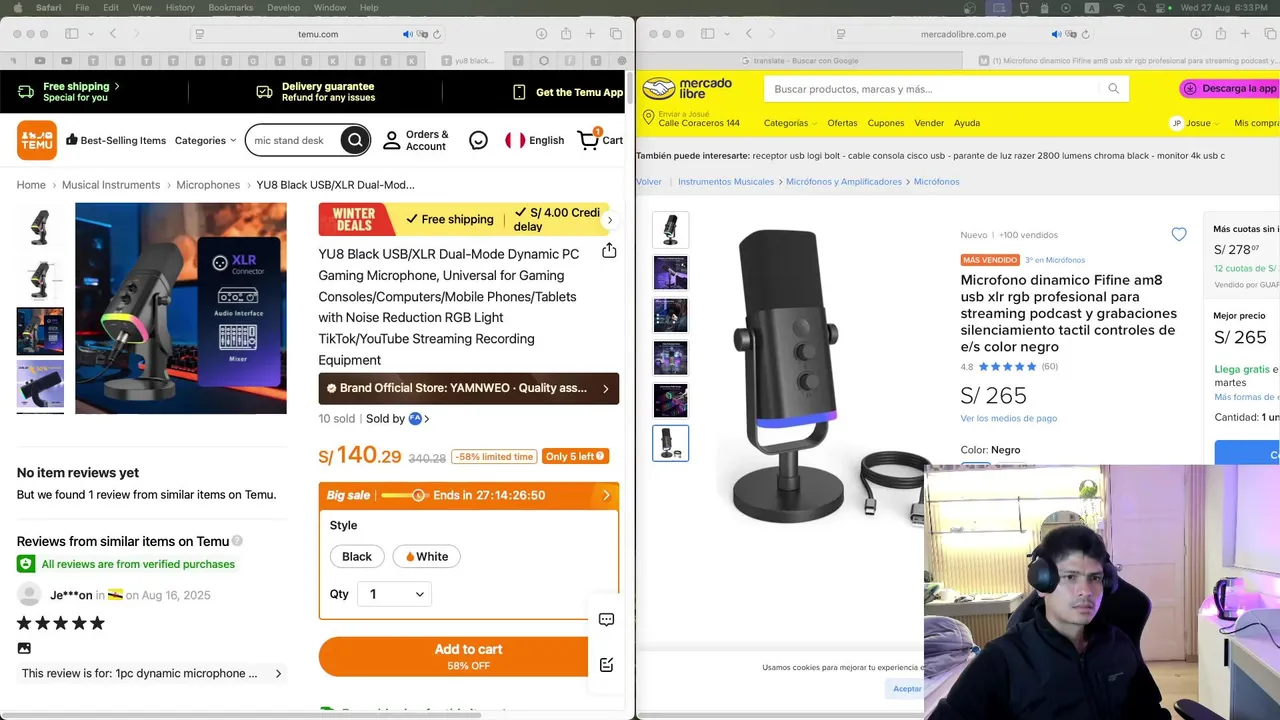Click Add to cart button
Image resolution: width=1280 pixels, height=720 pixels.
point(468,656)
